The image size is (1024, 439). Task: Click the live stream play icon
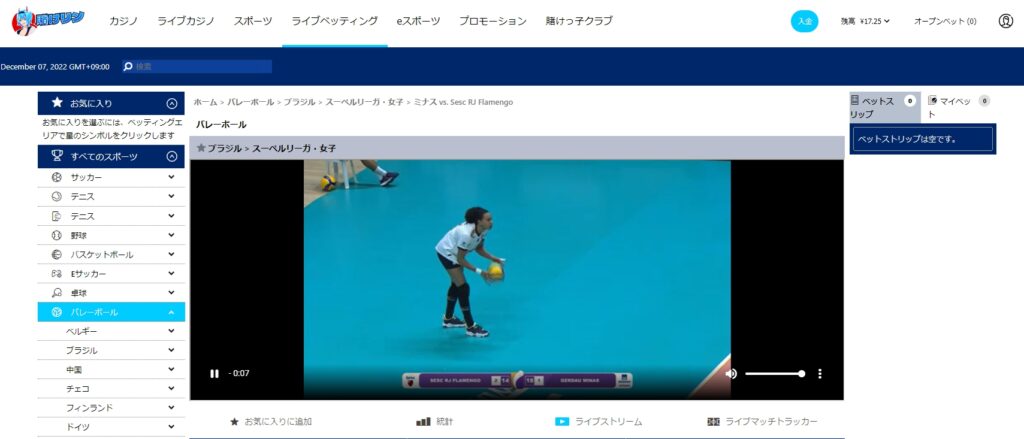click(x=562, y=421)
